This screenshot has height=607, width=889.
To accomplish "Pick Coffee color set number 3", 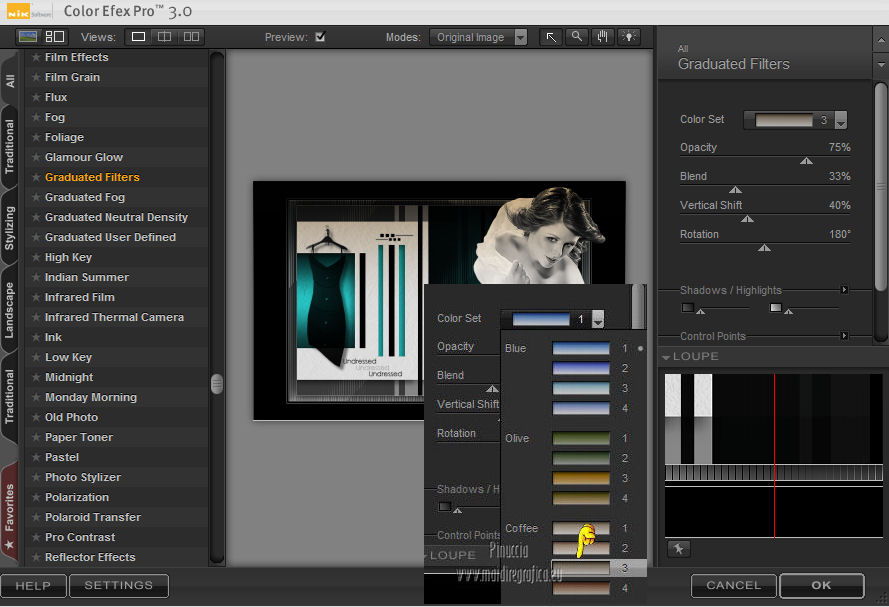I will (x=582, y=568).
